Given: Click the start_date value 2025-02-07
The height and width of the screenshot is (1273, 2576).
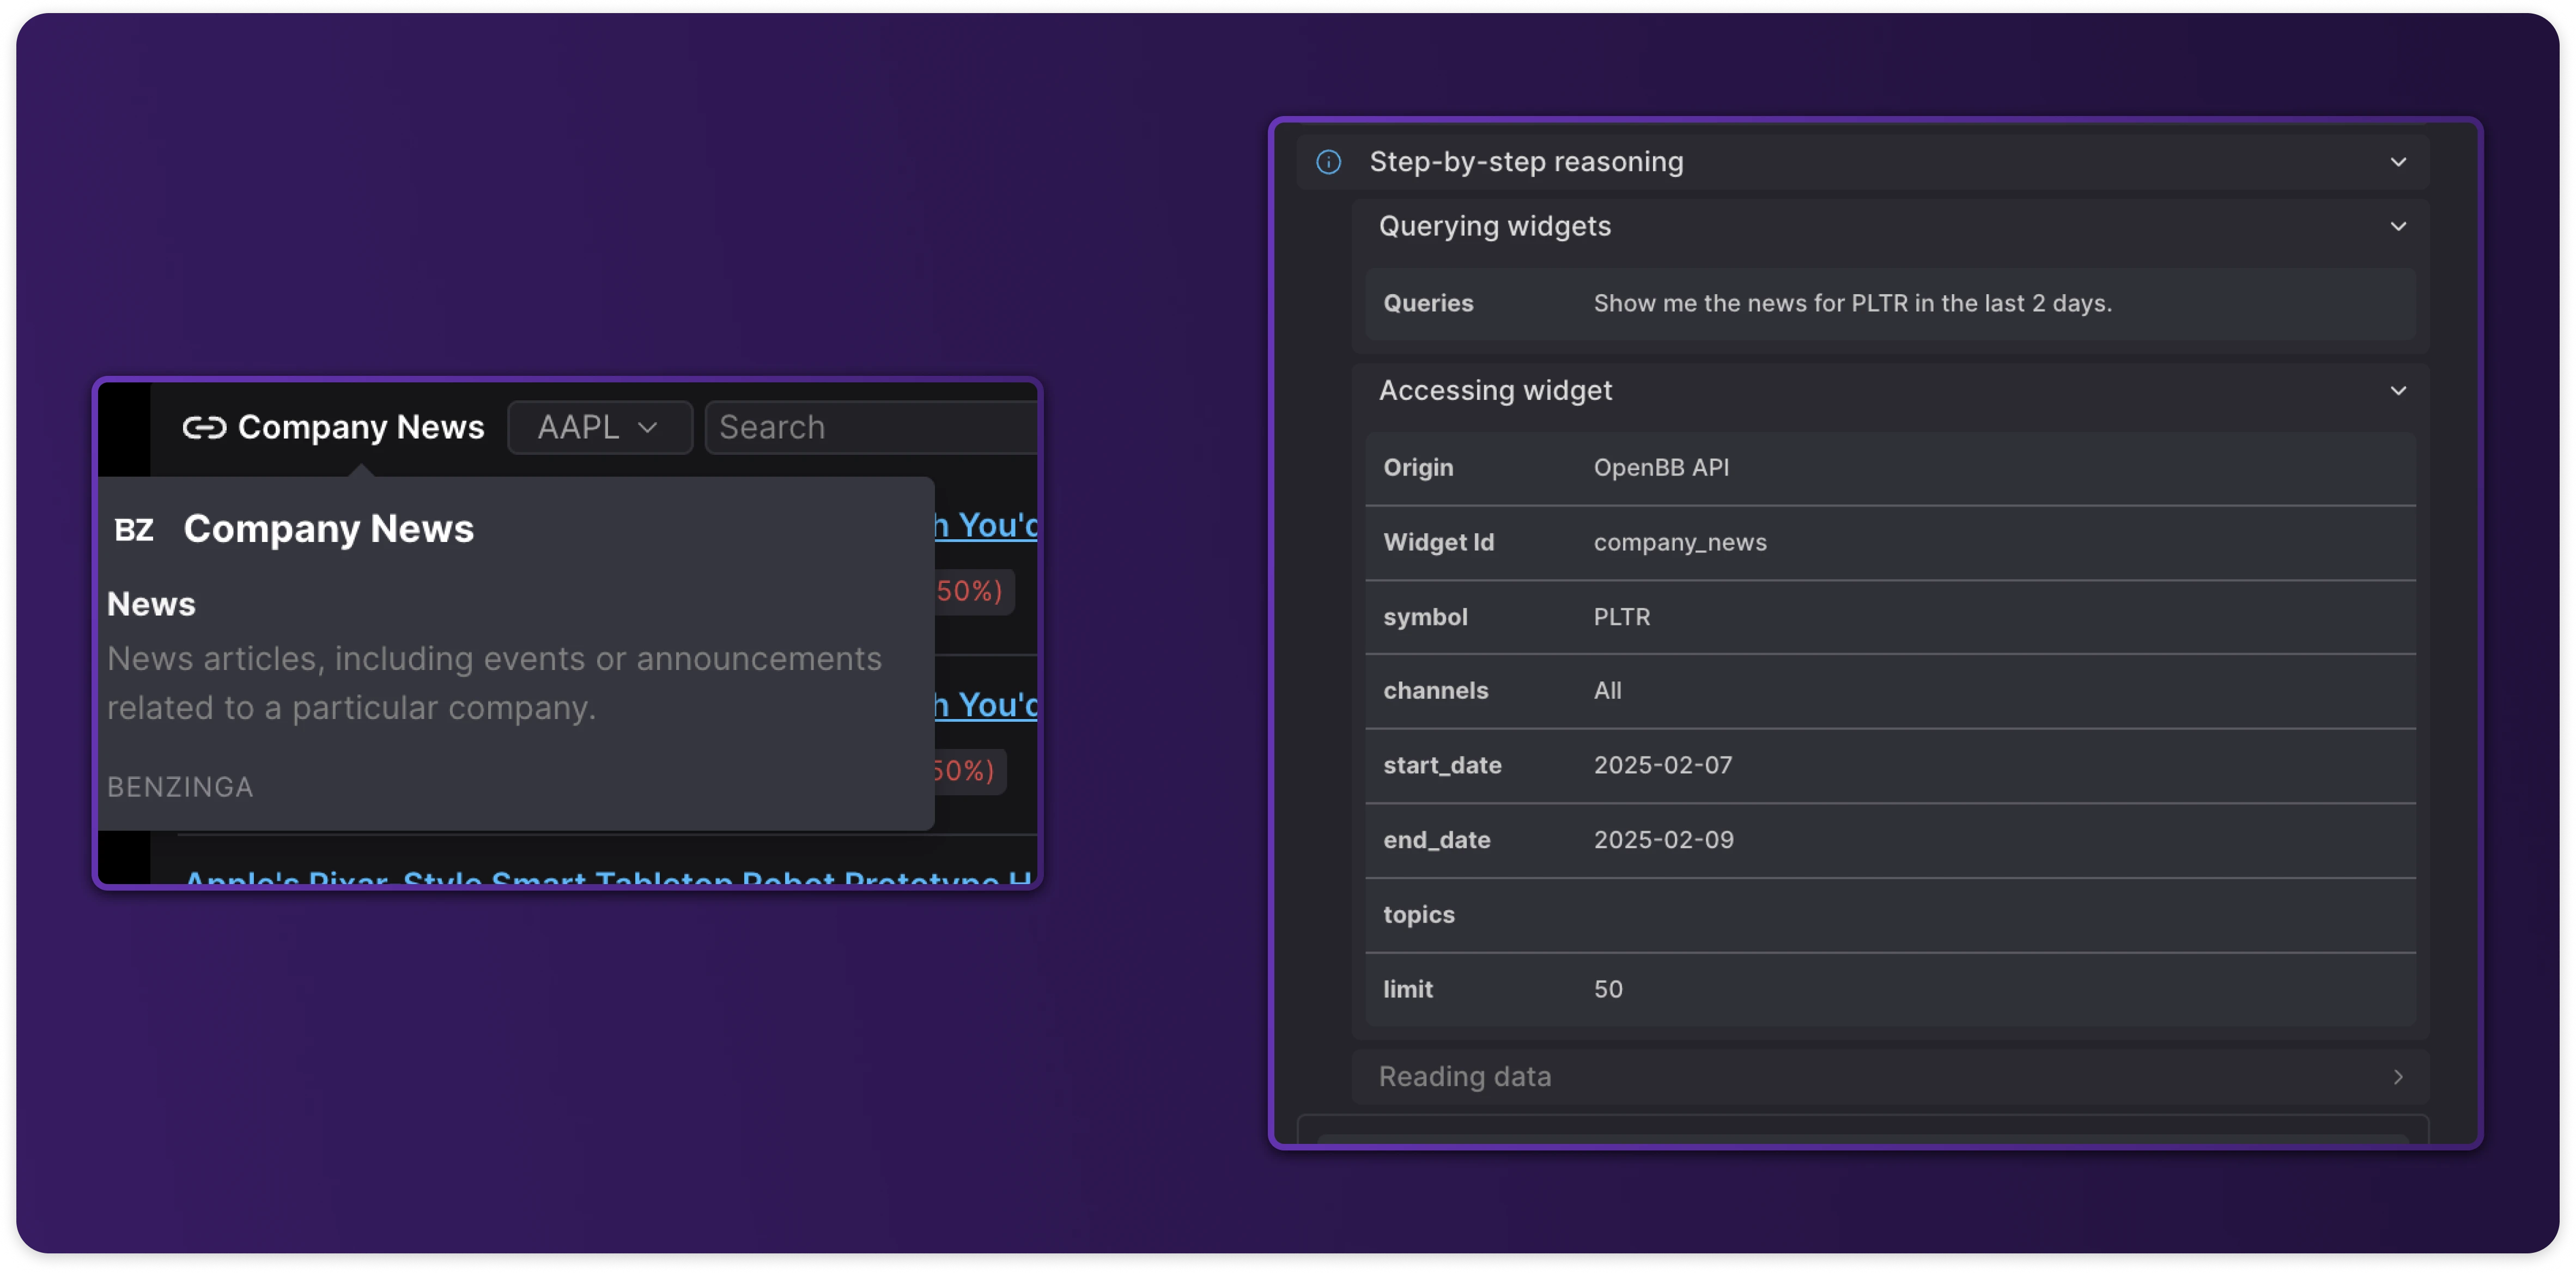Looking at the screenshot, I should pyautogui.click(x=1662, y=766).
